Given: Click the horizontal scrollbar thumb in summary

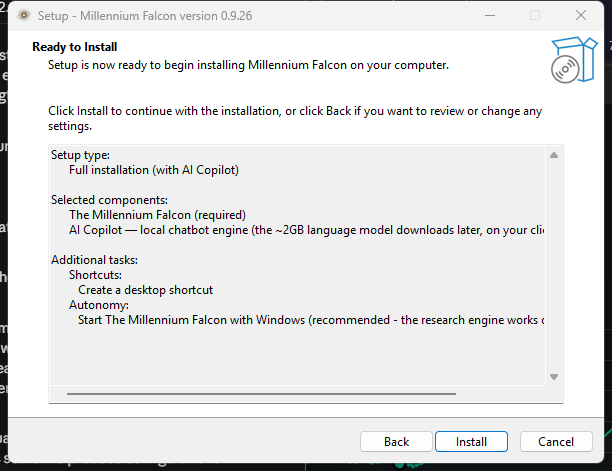Looking at the screenshot, I should click(x=261, y=394).
